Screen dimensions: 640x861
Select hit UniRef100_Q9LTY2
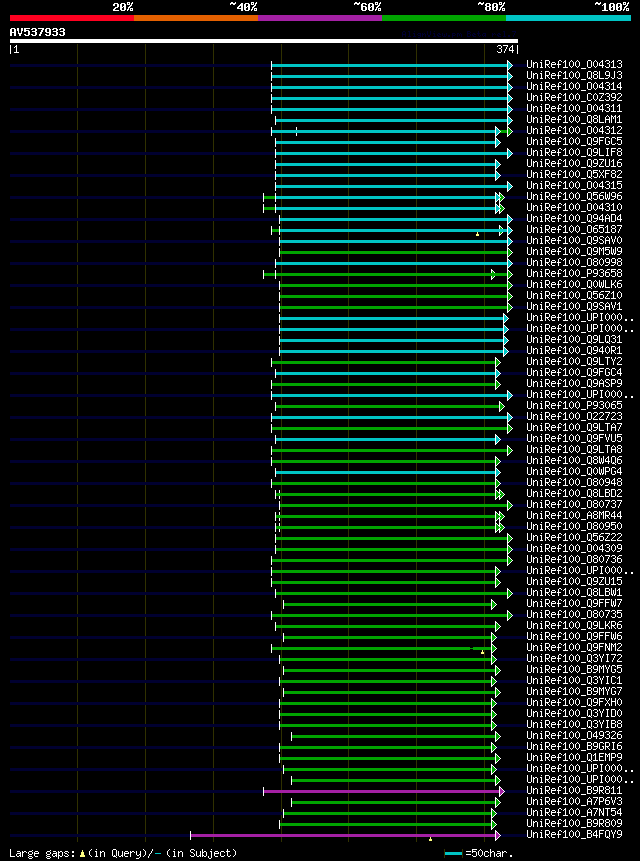point(574,361)
